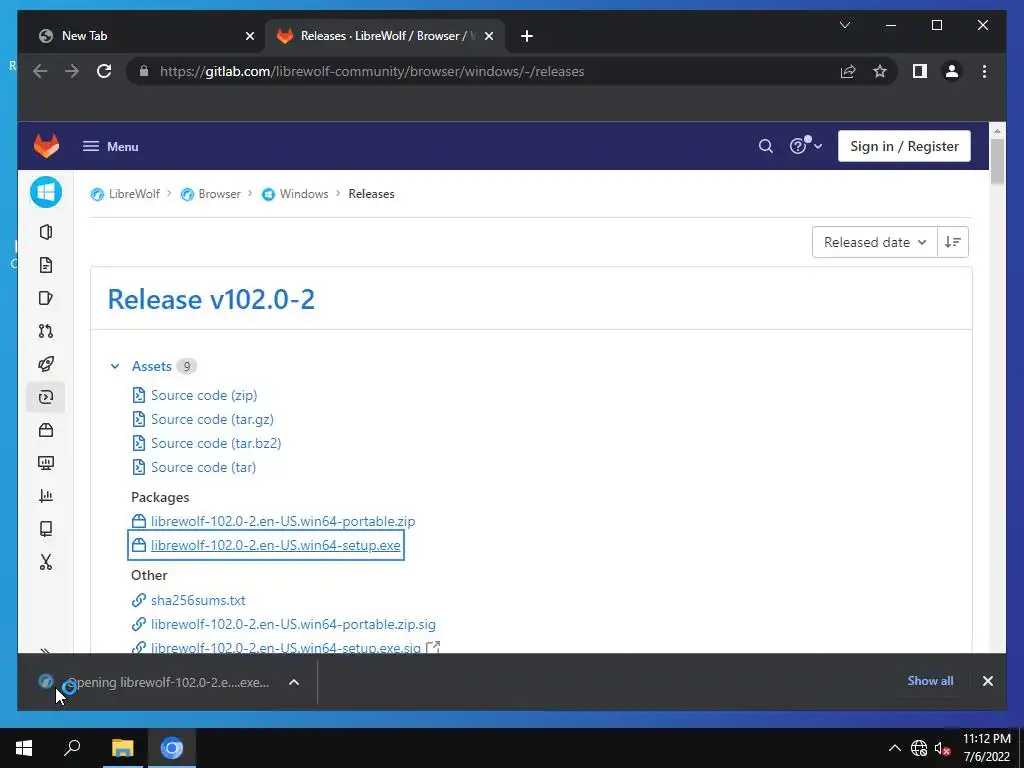
Task: Toggle browser side panel
Action: click(x=920, y=71)
